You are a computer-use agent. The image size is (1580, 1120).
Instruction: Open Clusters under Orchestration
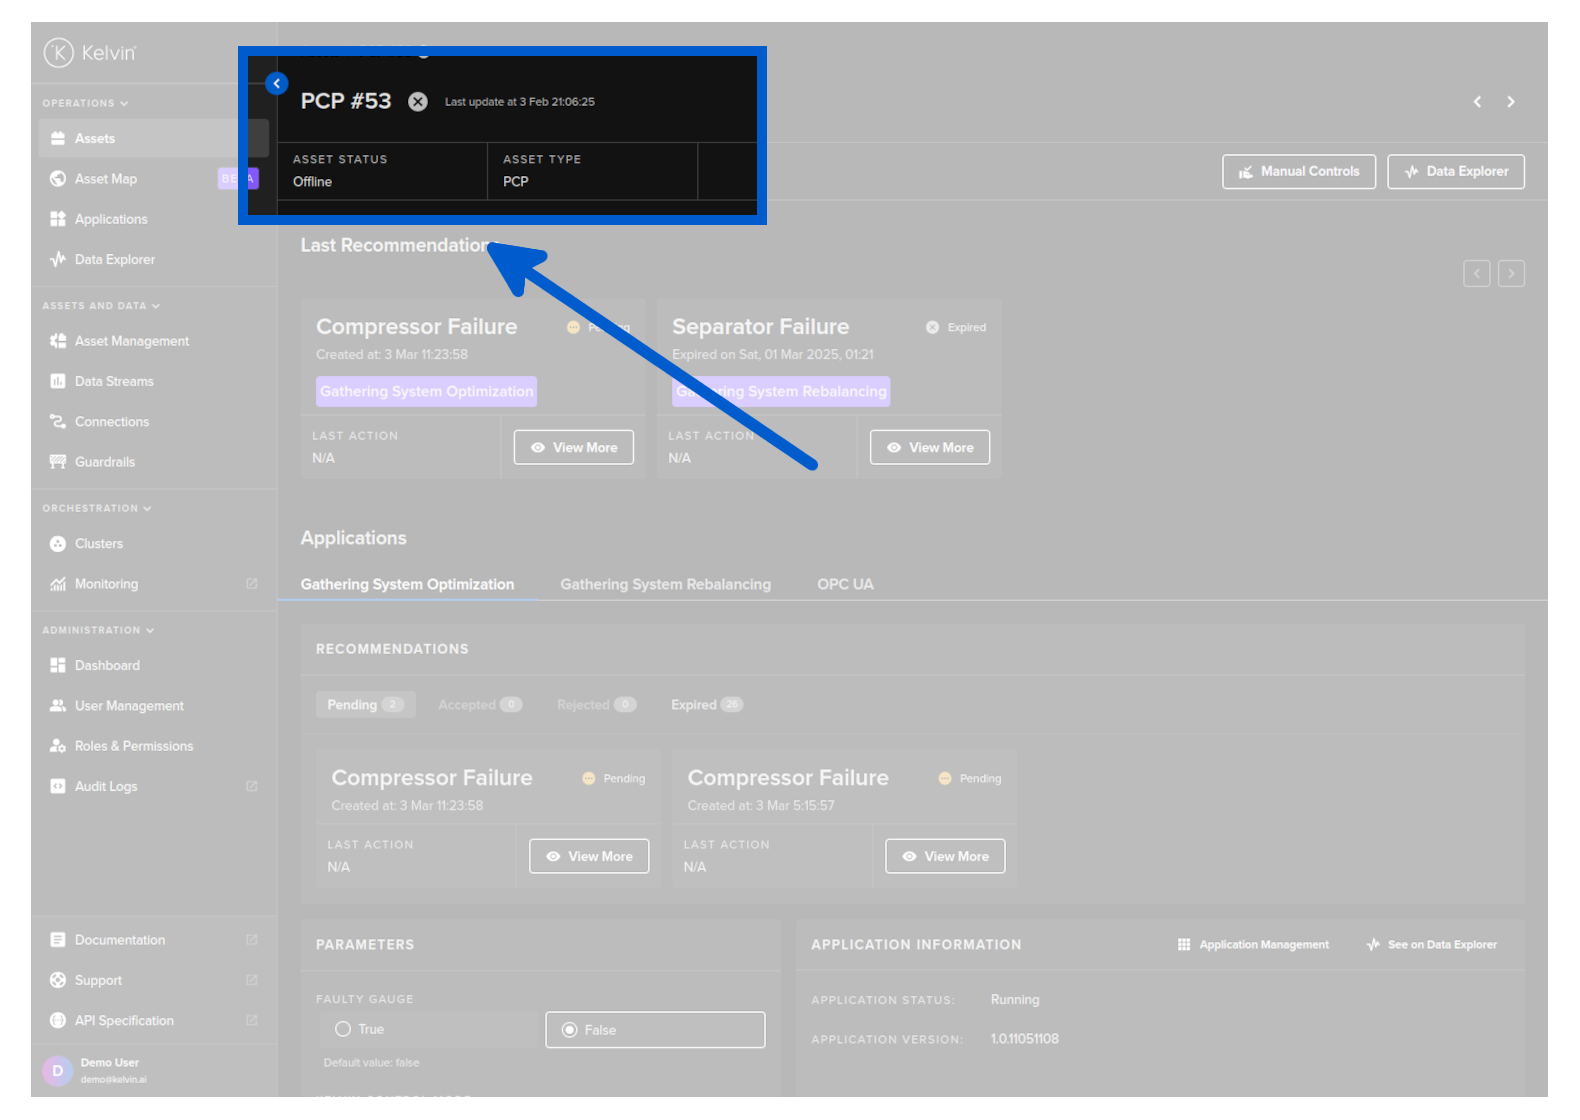pyautogui.click(x=98, y=544)
